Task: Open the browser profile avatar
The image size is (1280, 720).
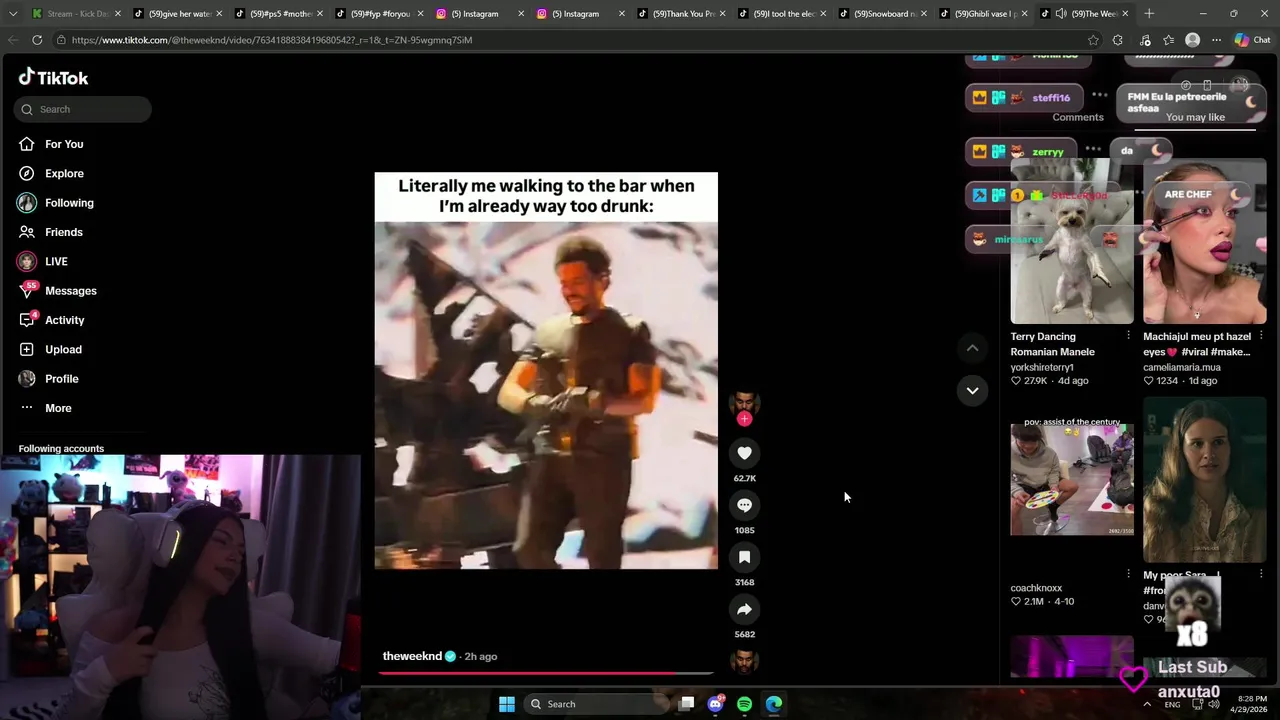Action: (x=1192, y=40)
